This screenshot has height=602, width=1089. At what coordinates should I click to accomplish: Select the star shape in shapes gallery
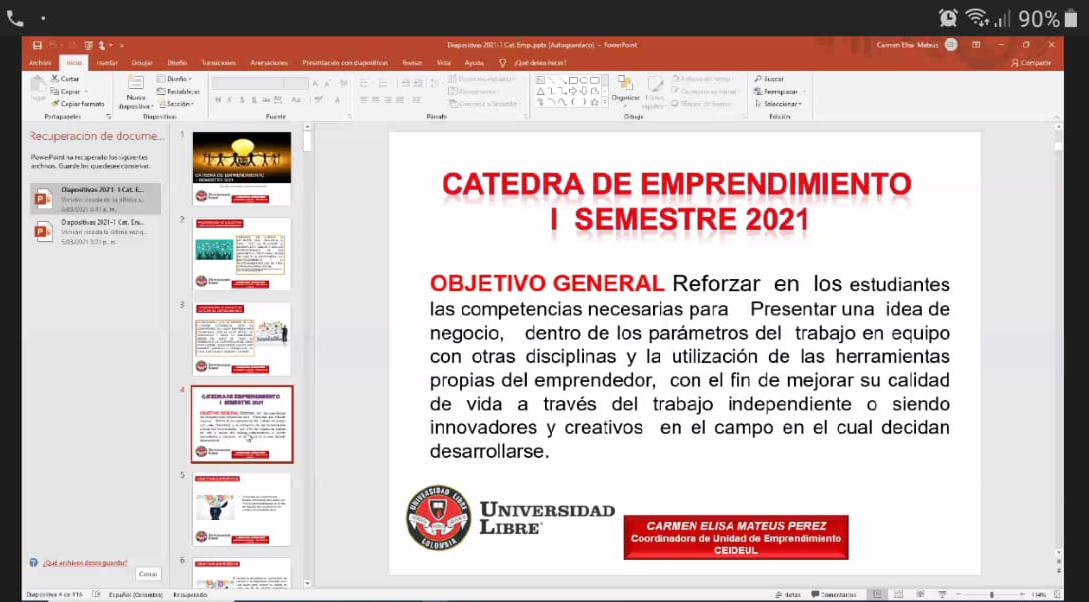click(x=595, y=102)
